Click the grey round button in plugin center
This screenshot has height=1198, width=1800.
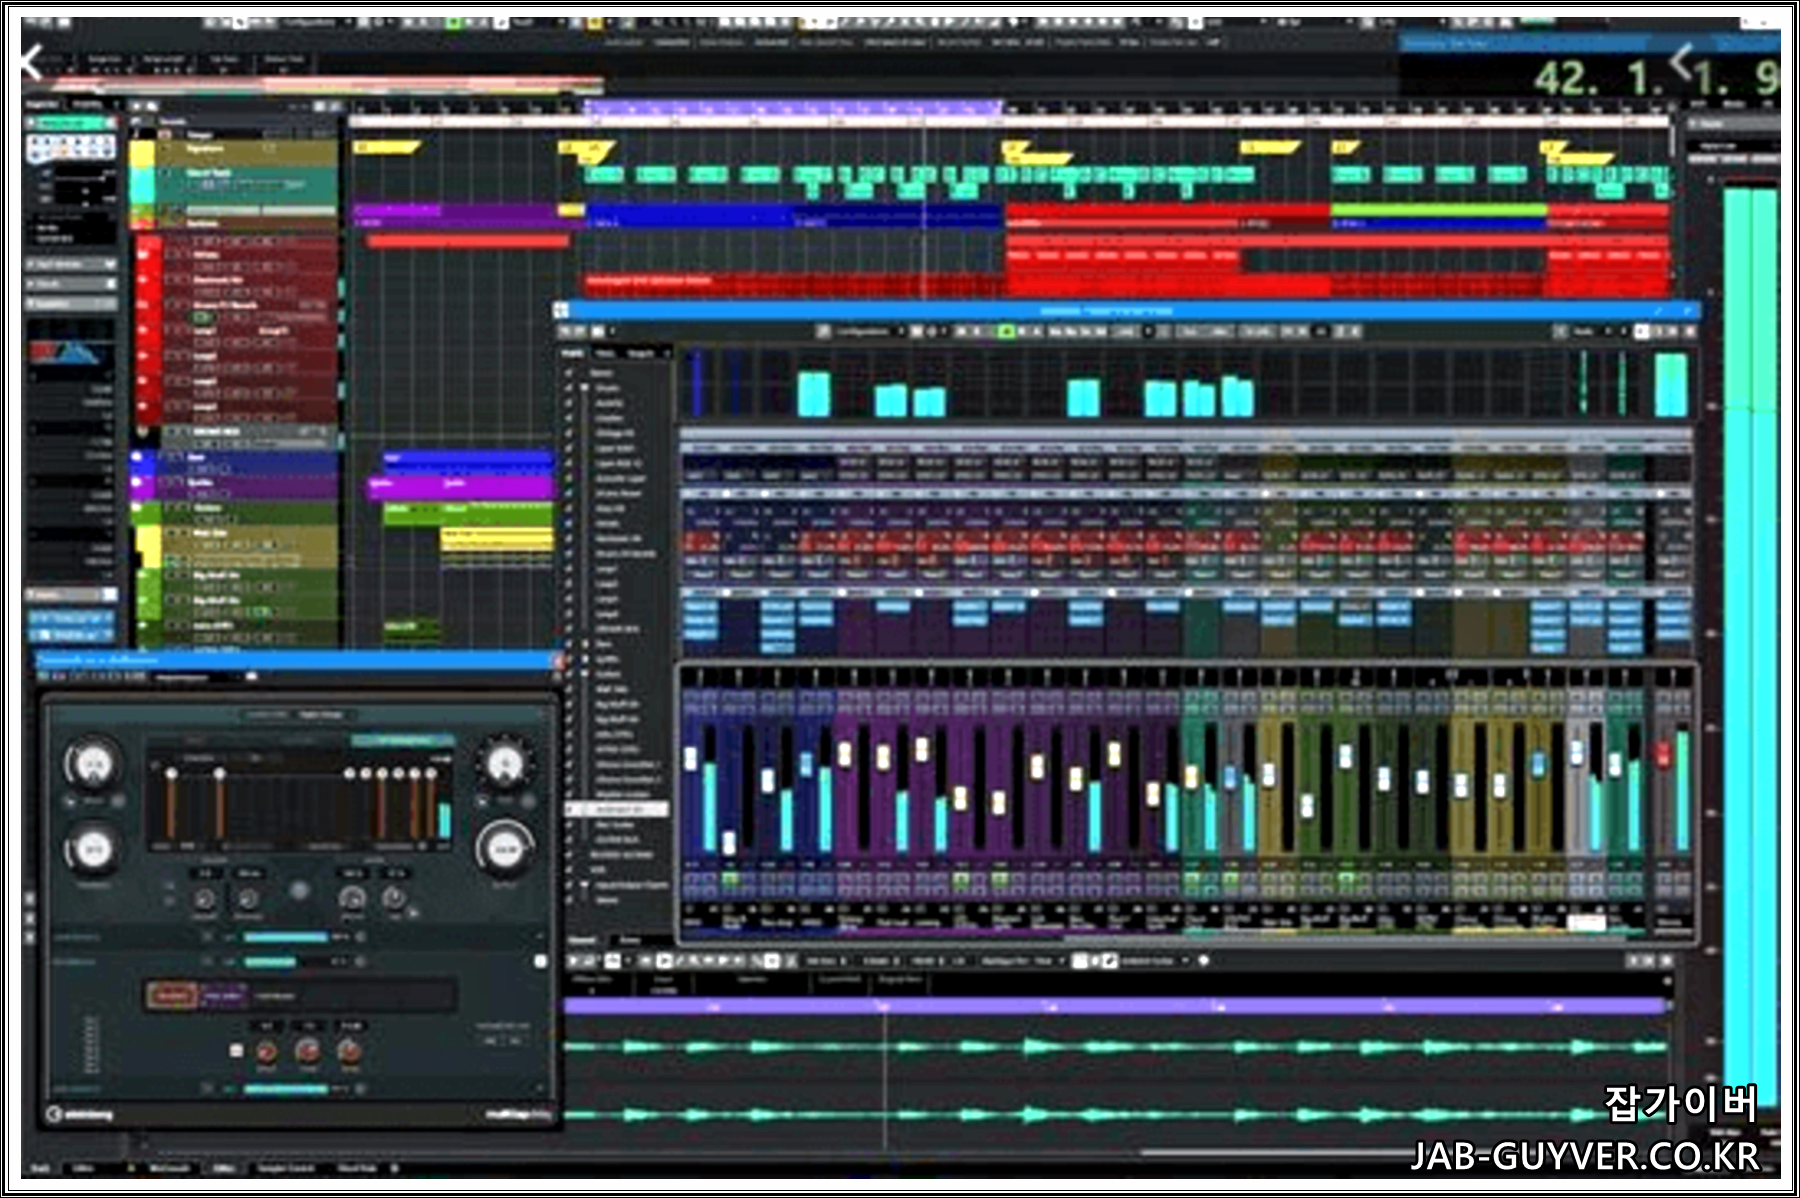(x=299, y=890)
